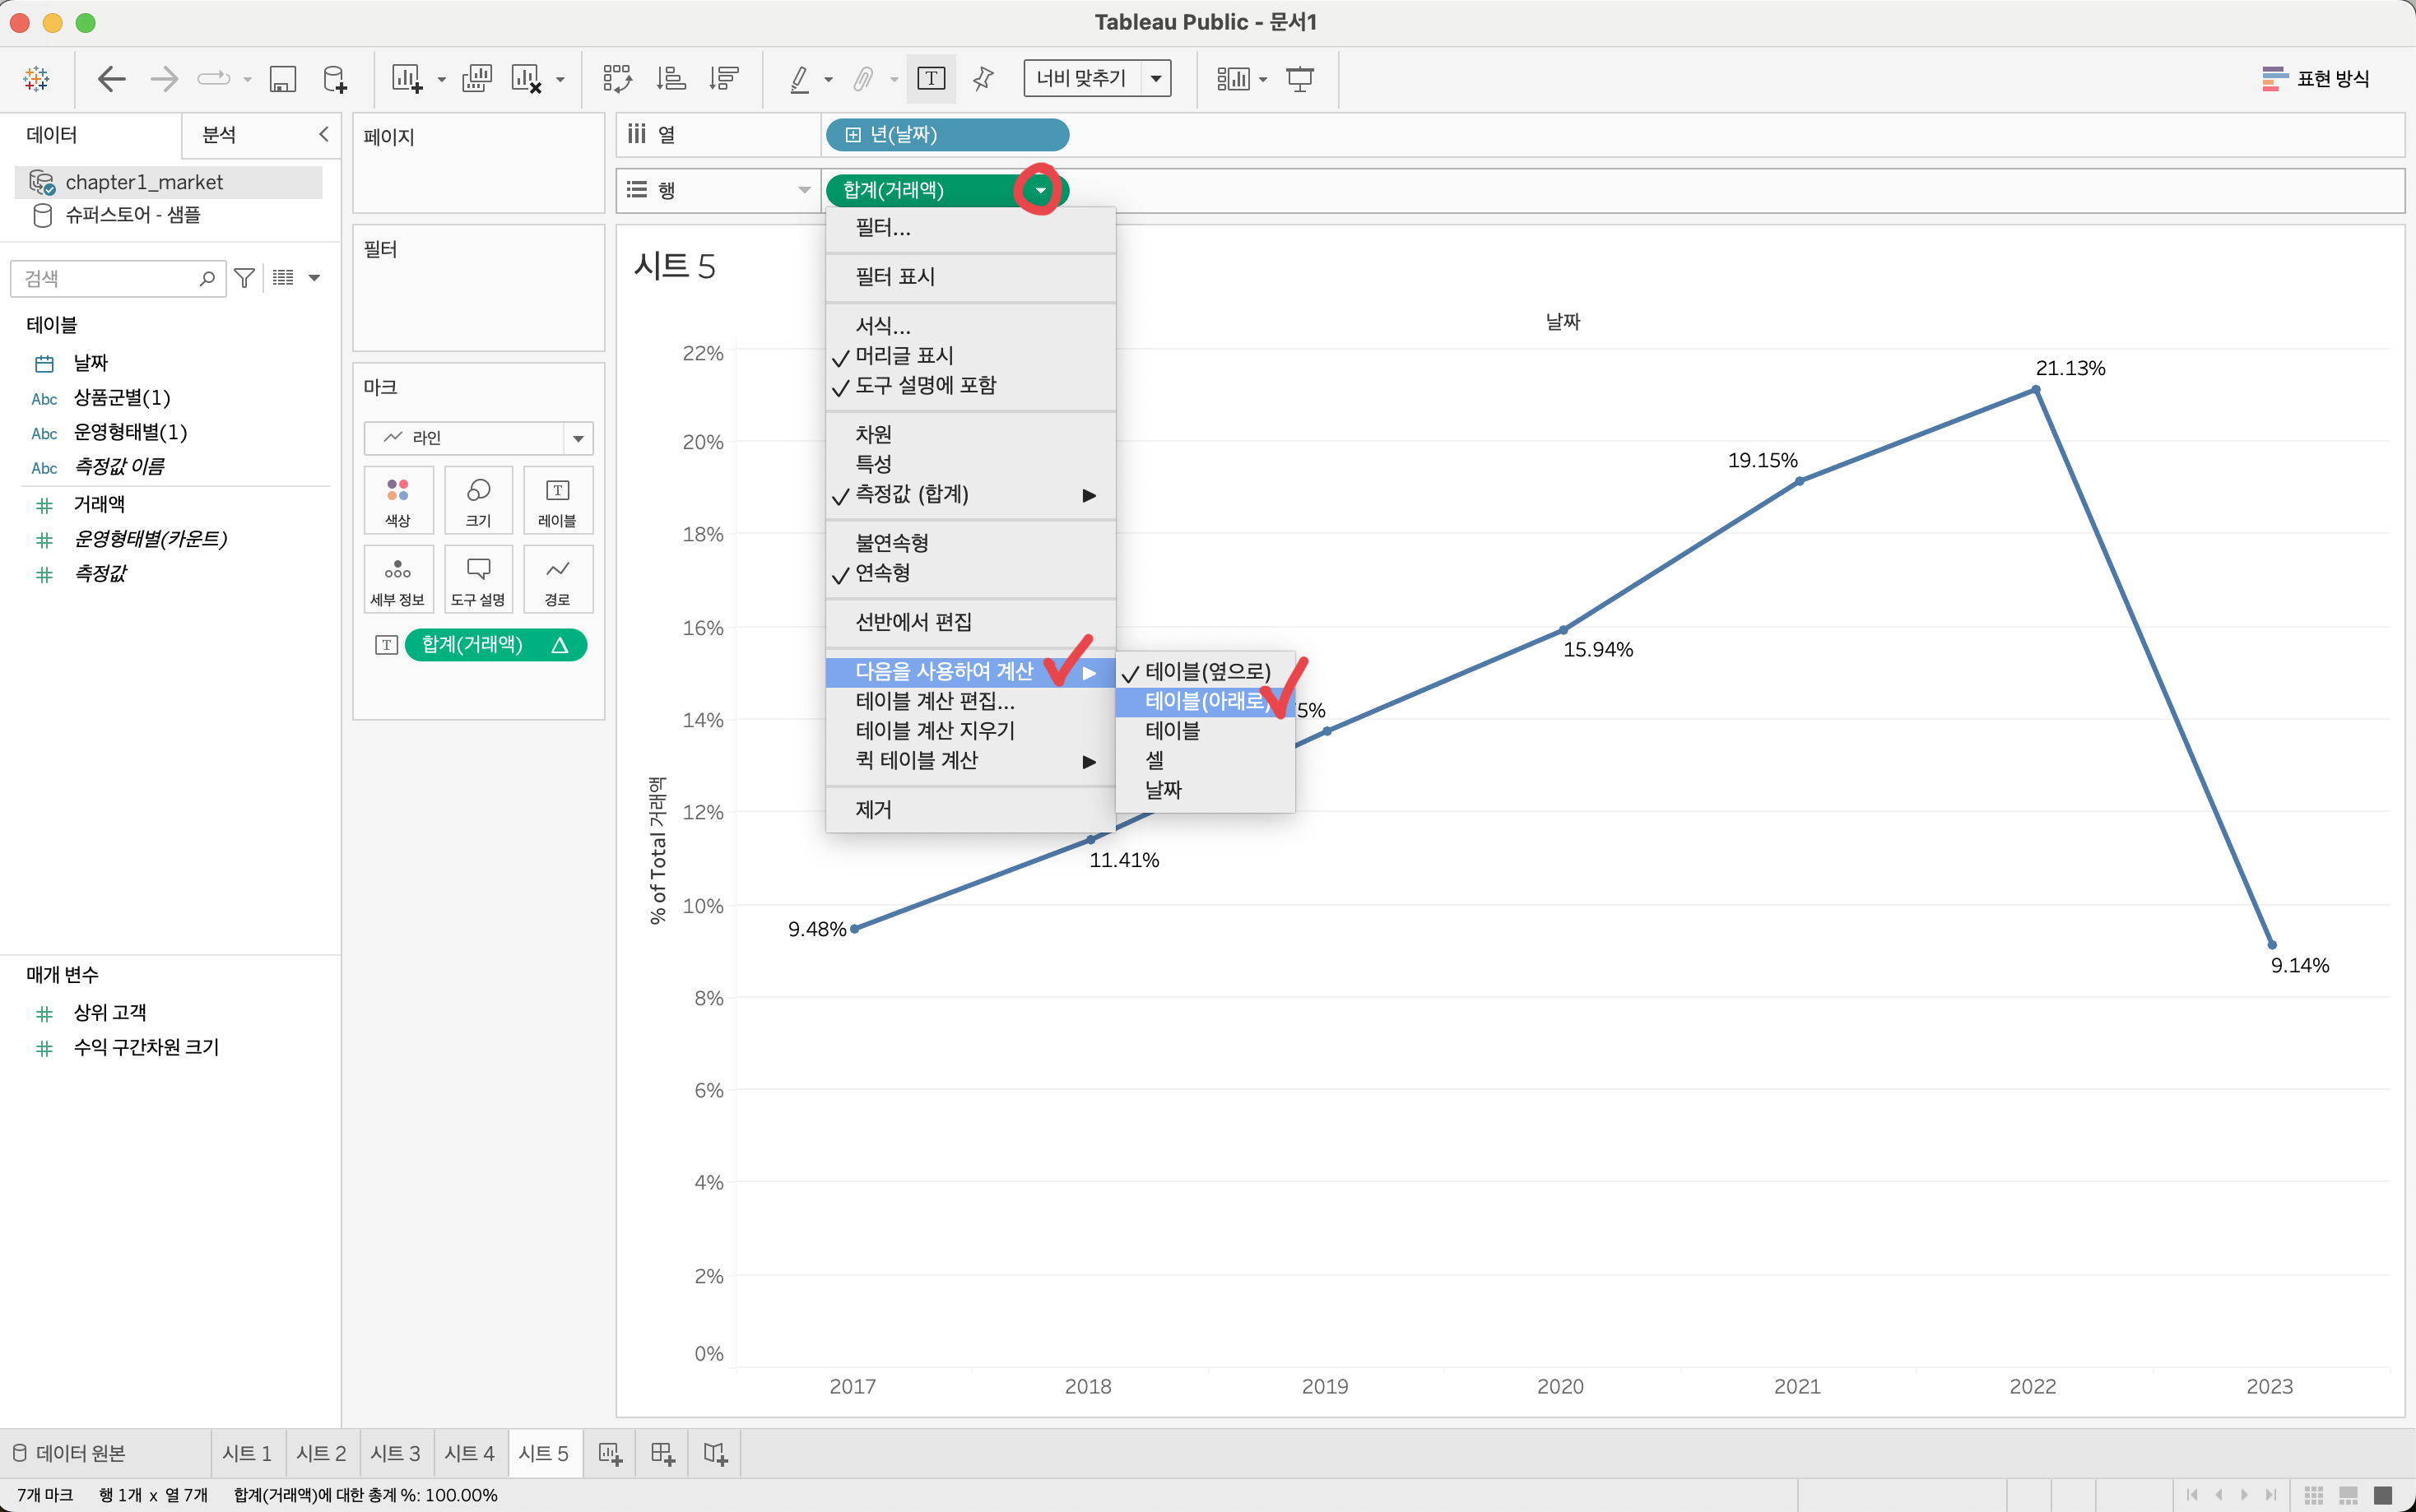Open the 데이터 원본 data source page

(70, 1453)
